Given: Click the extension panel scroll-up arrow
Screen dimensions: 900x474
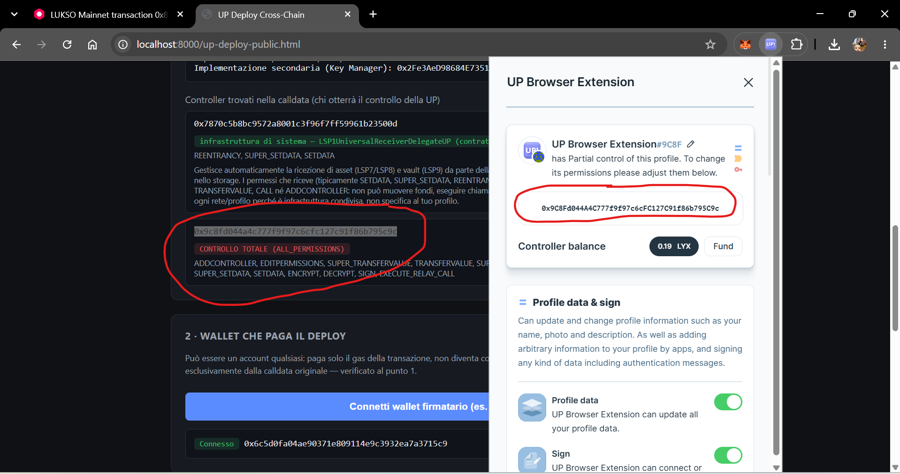Looking at the screenshot, I should coord(776,63).
